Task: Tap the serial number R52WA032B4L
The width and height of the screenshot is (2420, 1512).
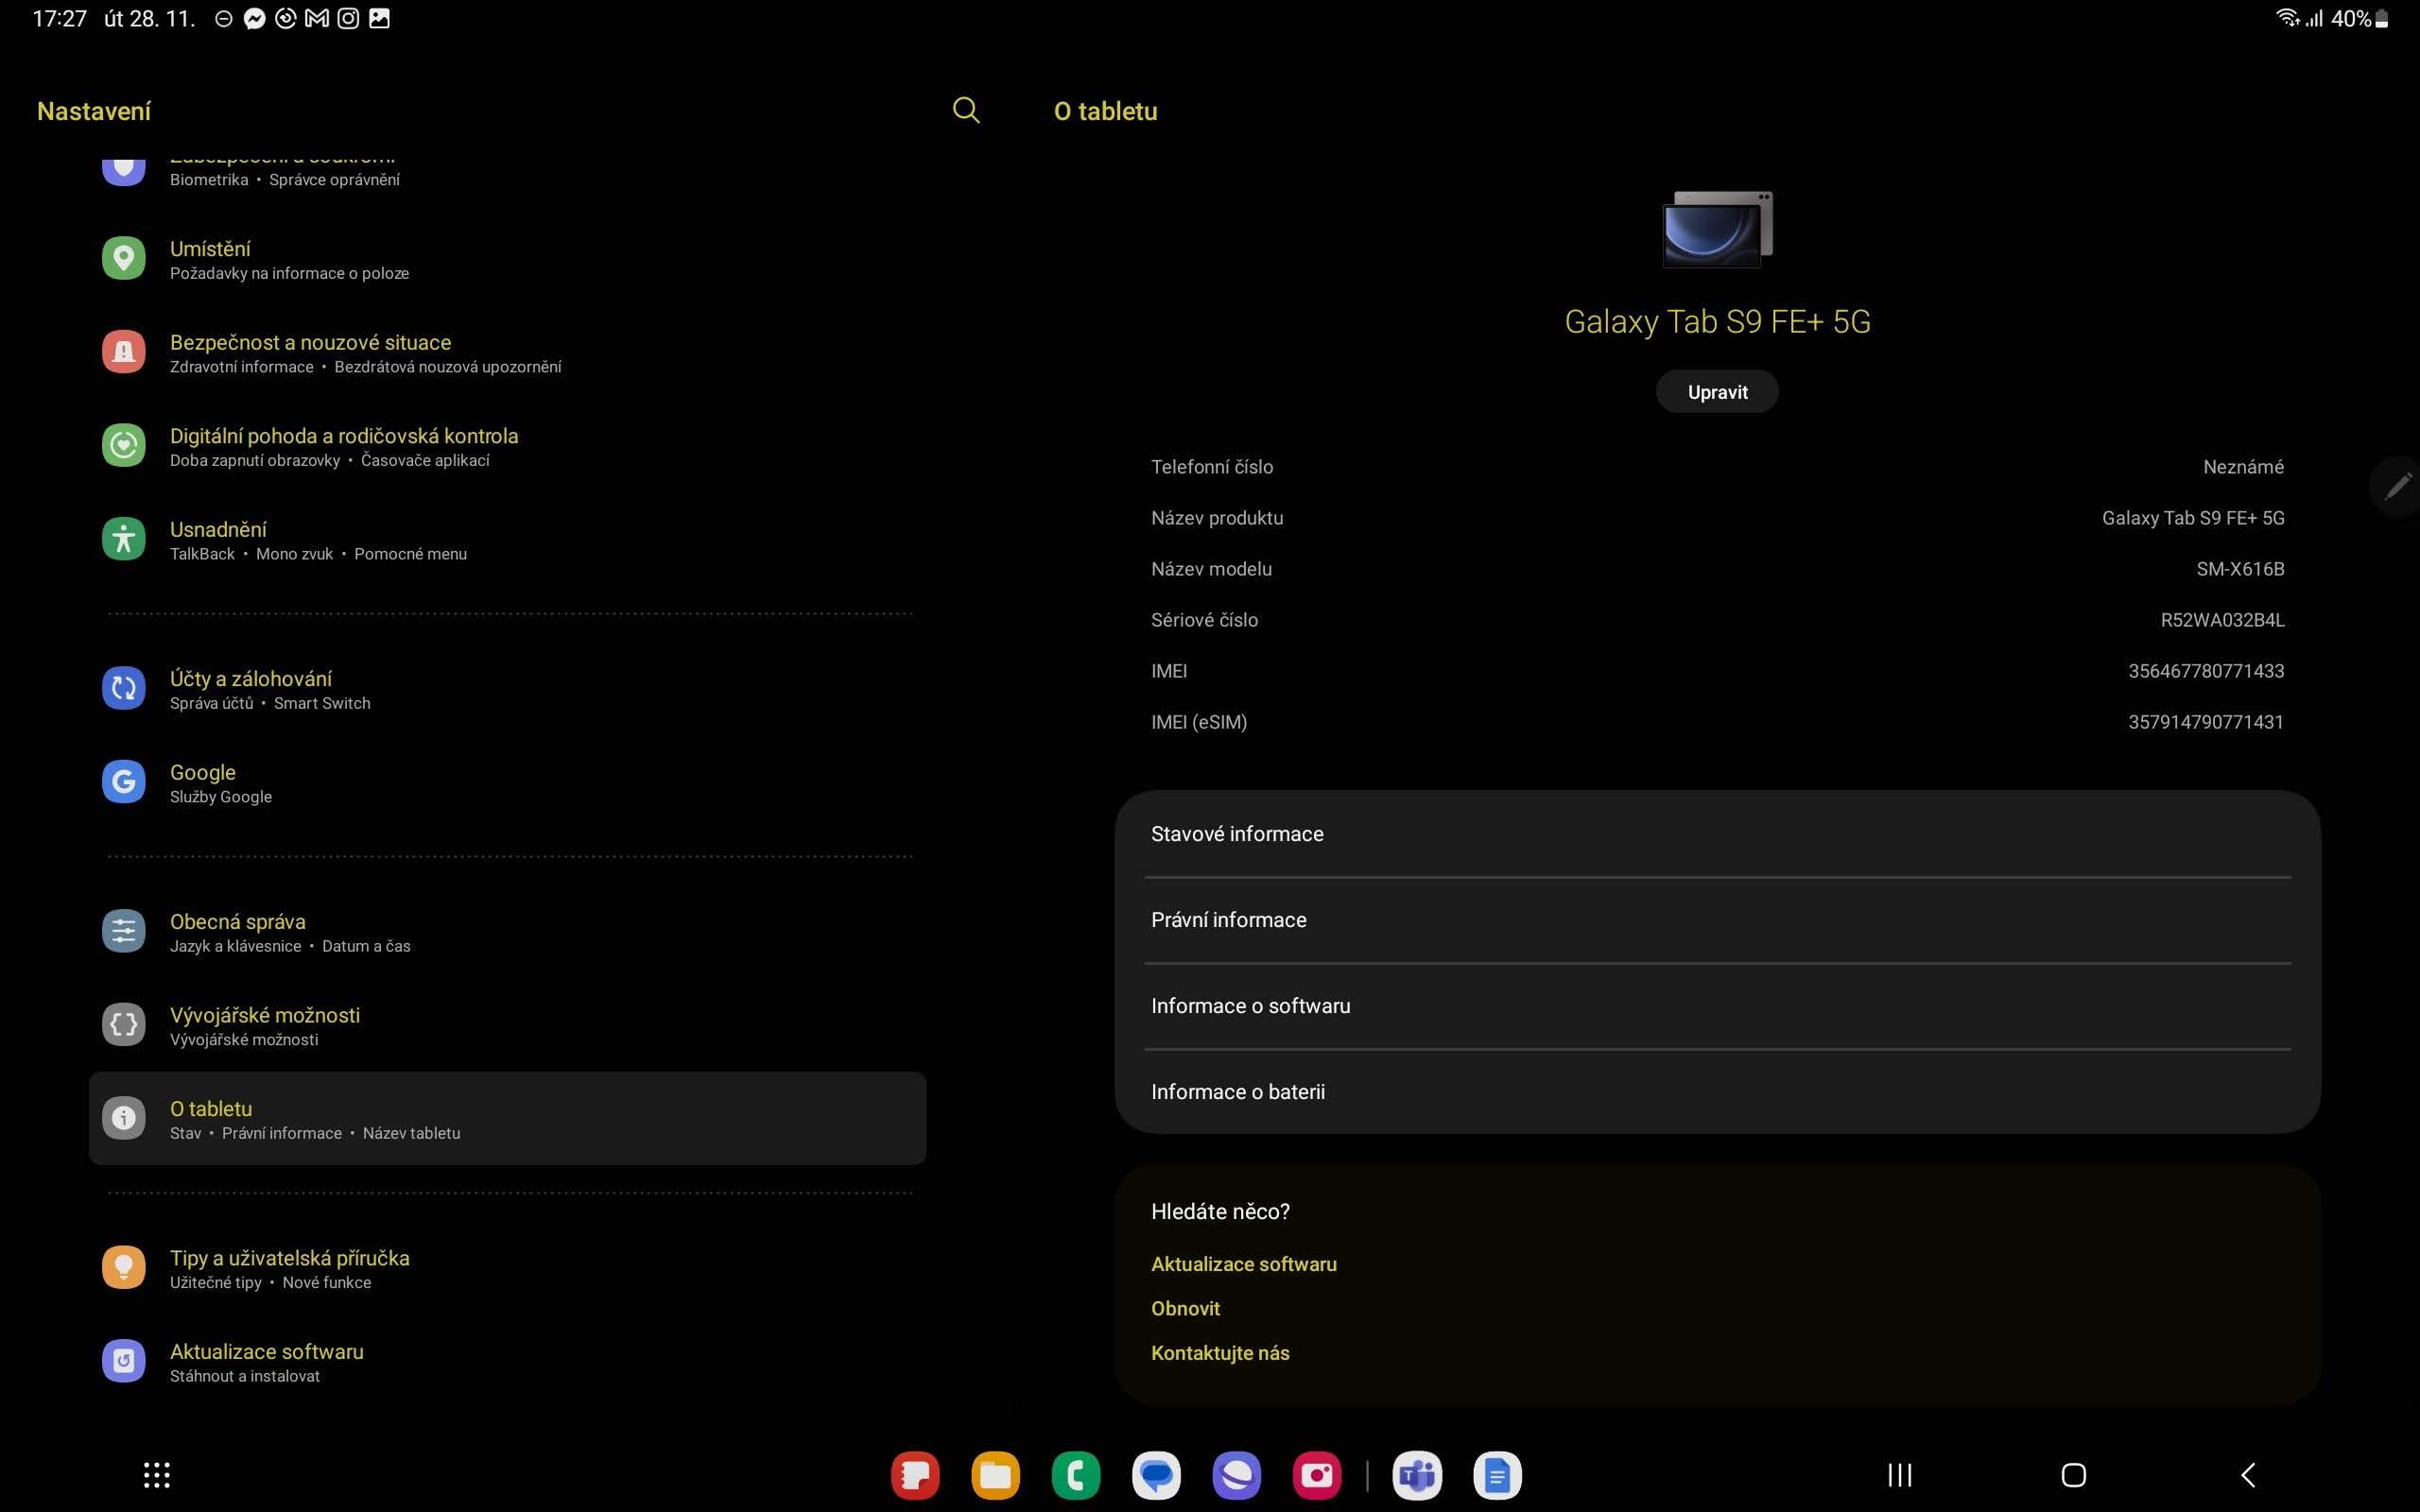Action: pyautogui.click(x=2222, y=620)
